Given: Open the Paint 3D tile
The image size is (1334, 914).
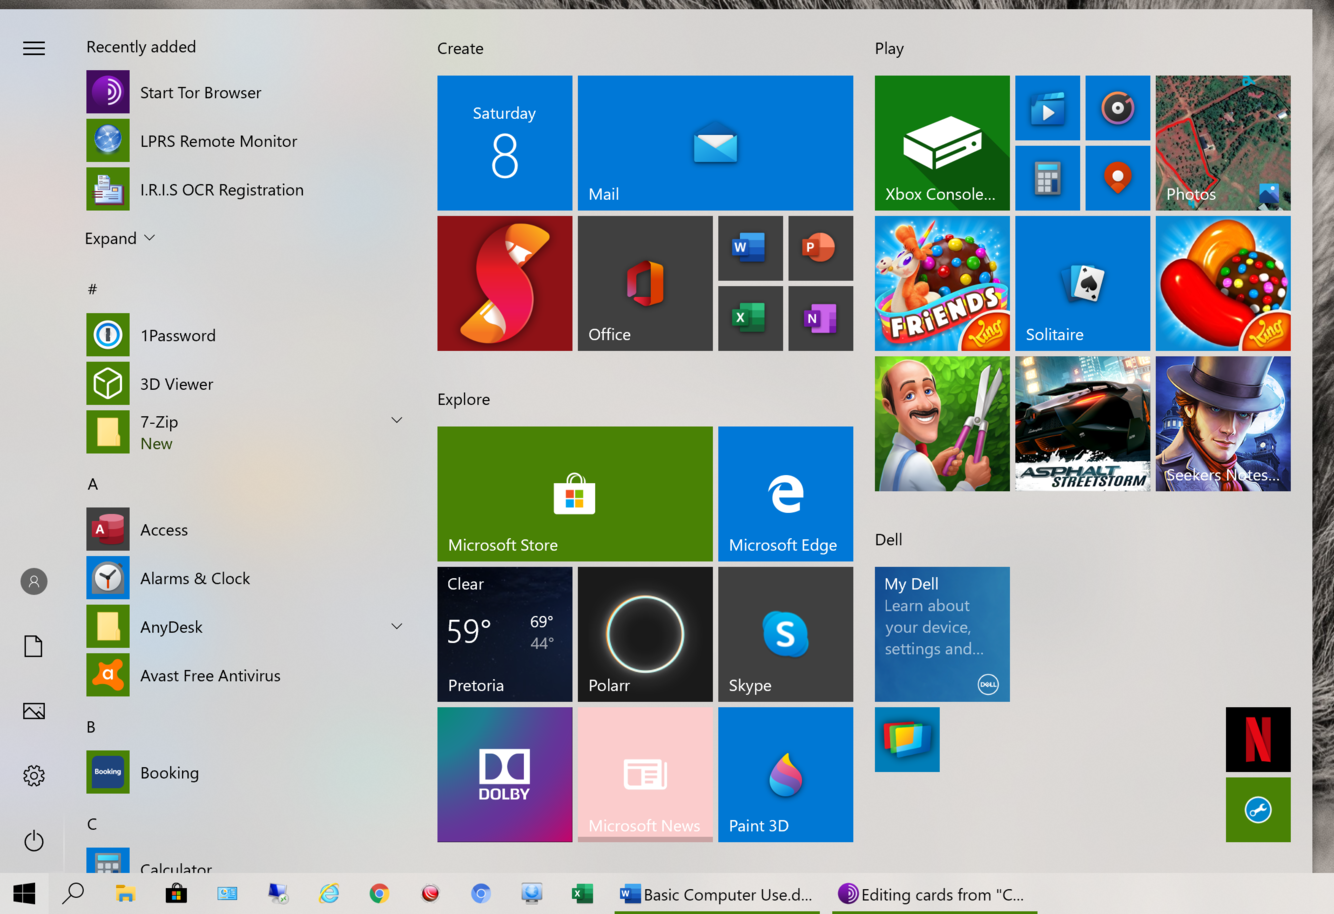Looking at the screenshot, I should (x=785, y=775).
